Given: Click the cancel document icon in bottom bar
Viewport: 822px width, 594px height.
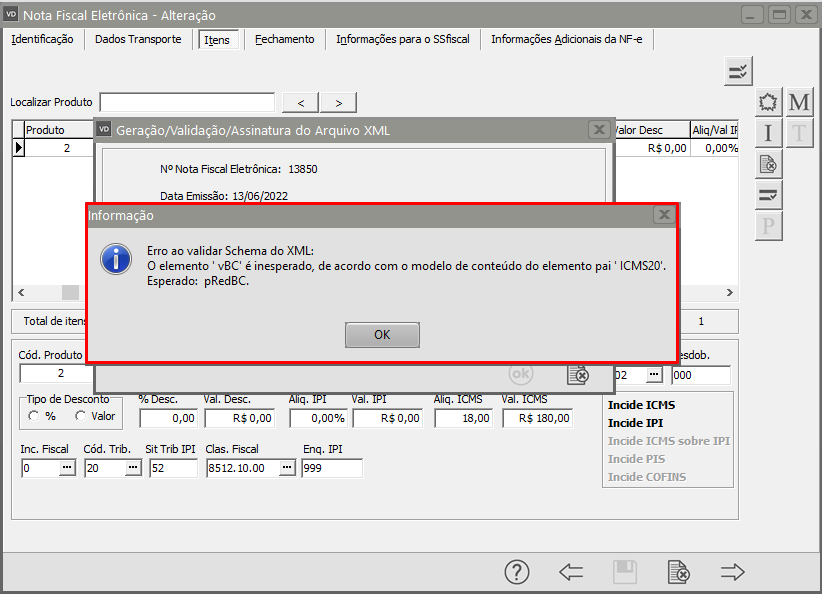Looking at the screenshot, I should coord(678,572).
